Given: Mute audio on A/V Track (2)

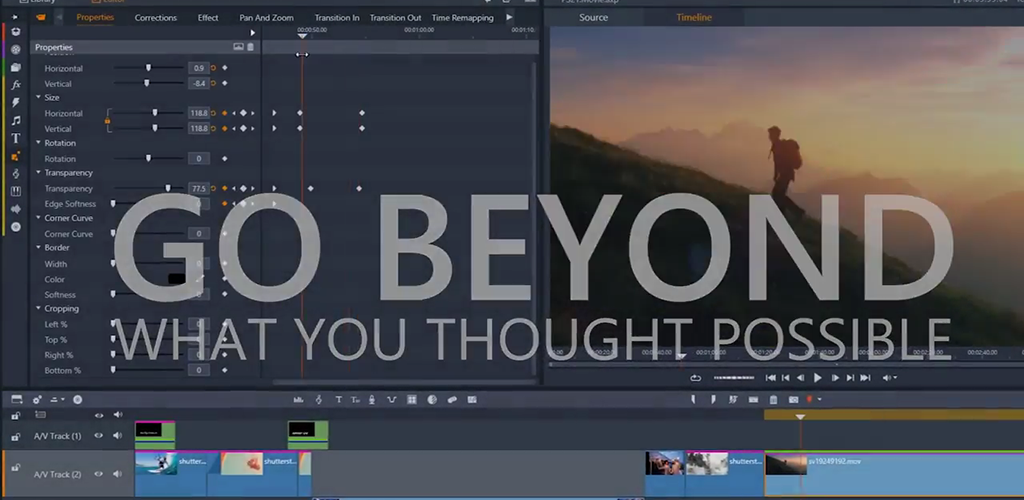Looking at the screenshot, I should [x=118, y=474].
